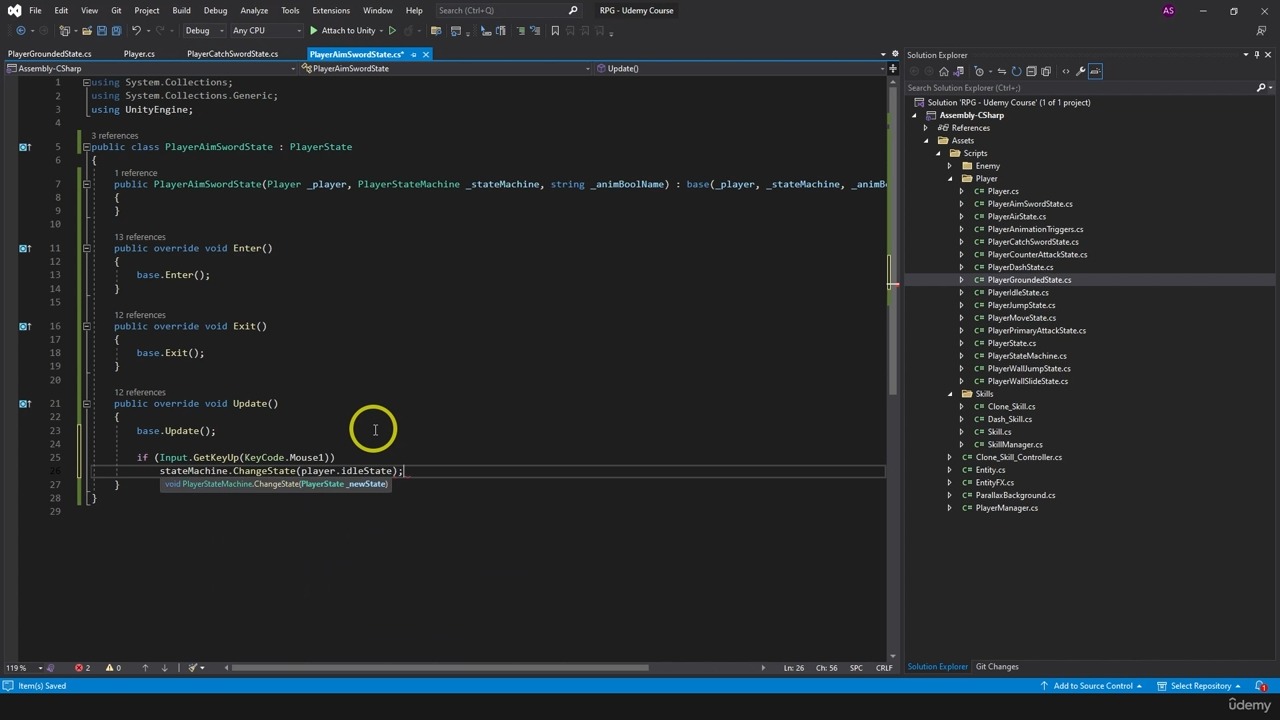The image size is (1280, 720).
Task: Open the File menu
Action: pos(35,11)
